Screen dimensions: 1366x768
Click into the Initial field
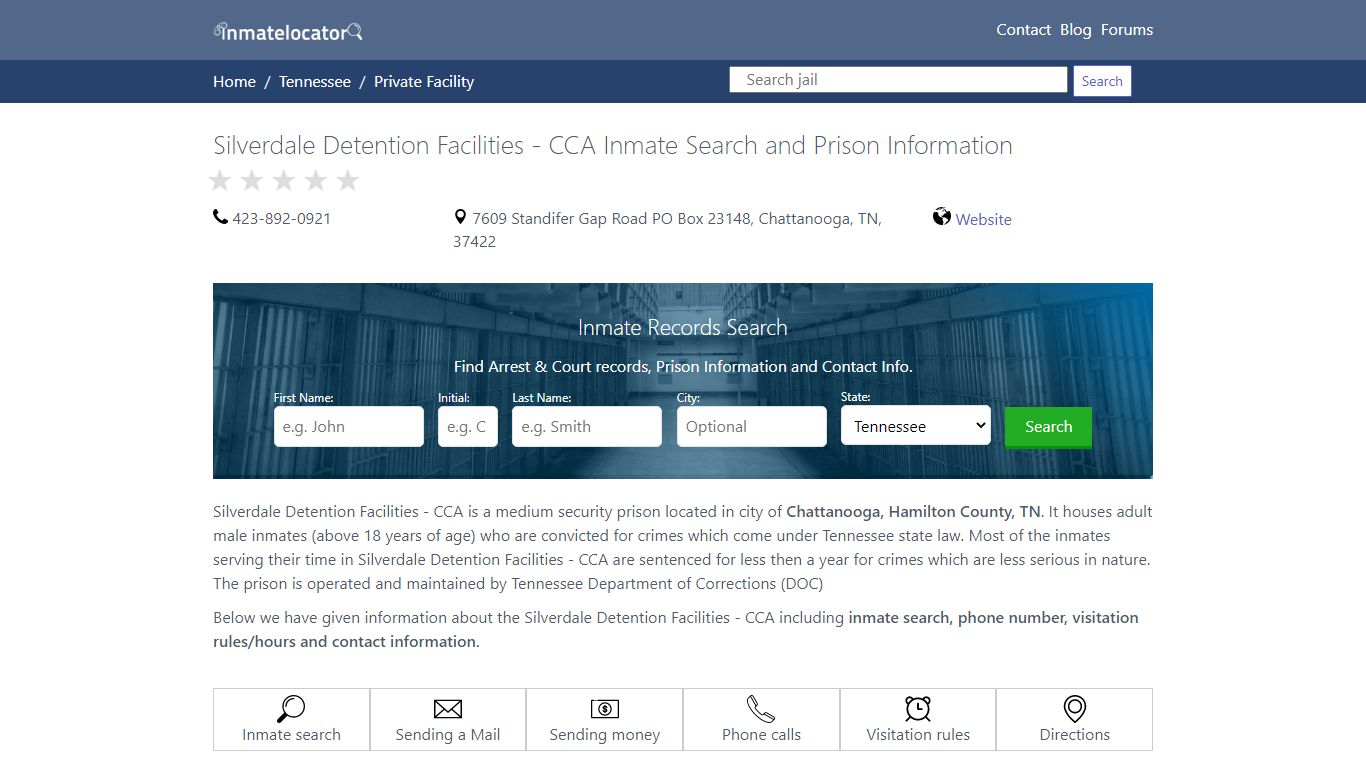[468, 427]
